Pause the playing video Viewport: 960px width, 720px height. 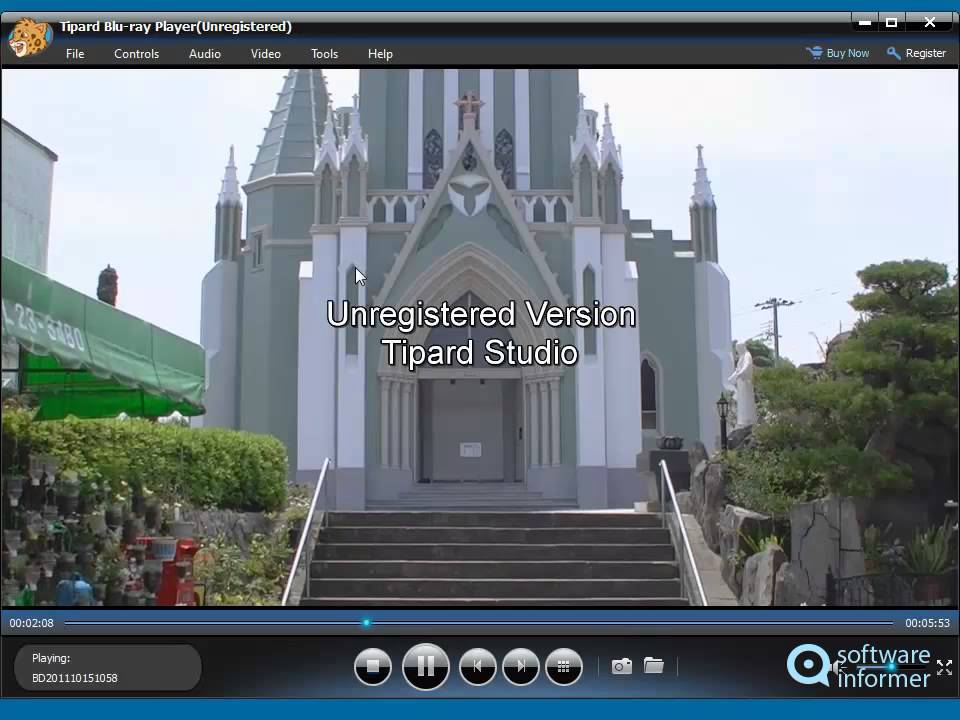tap(426, 666)
